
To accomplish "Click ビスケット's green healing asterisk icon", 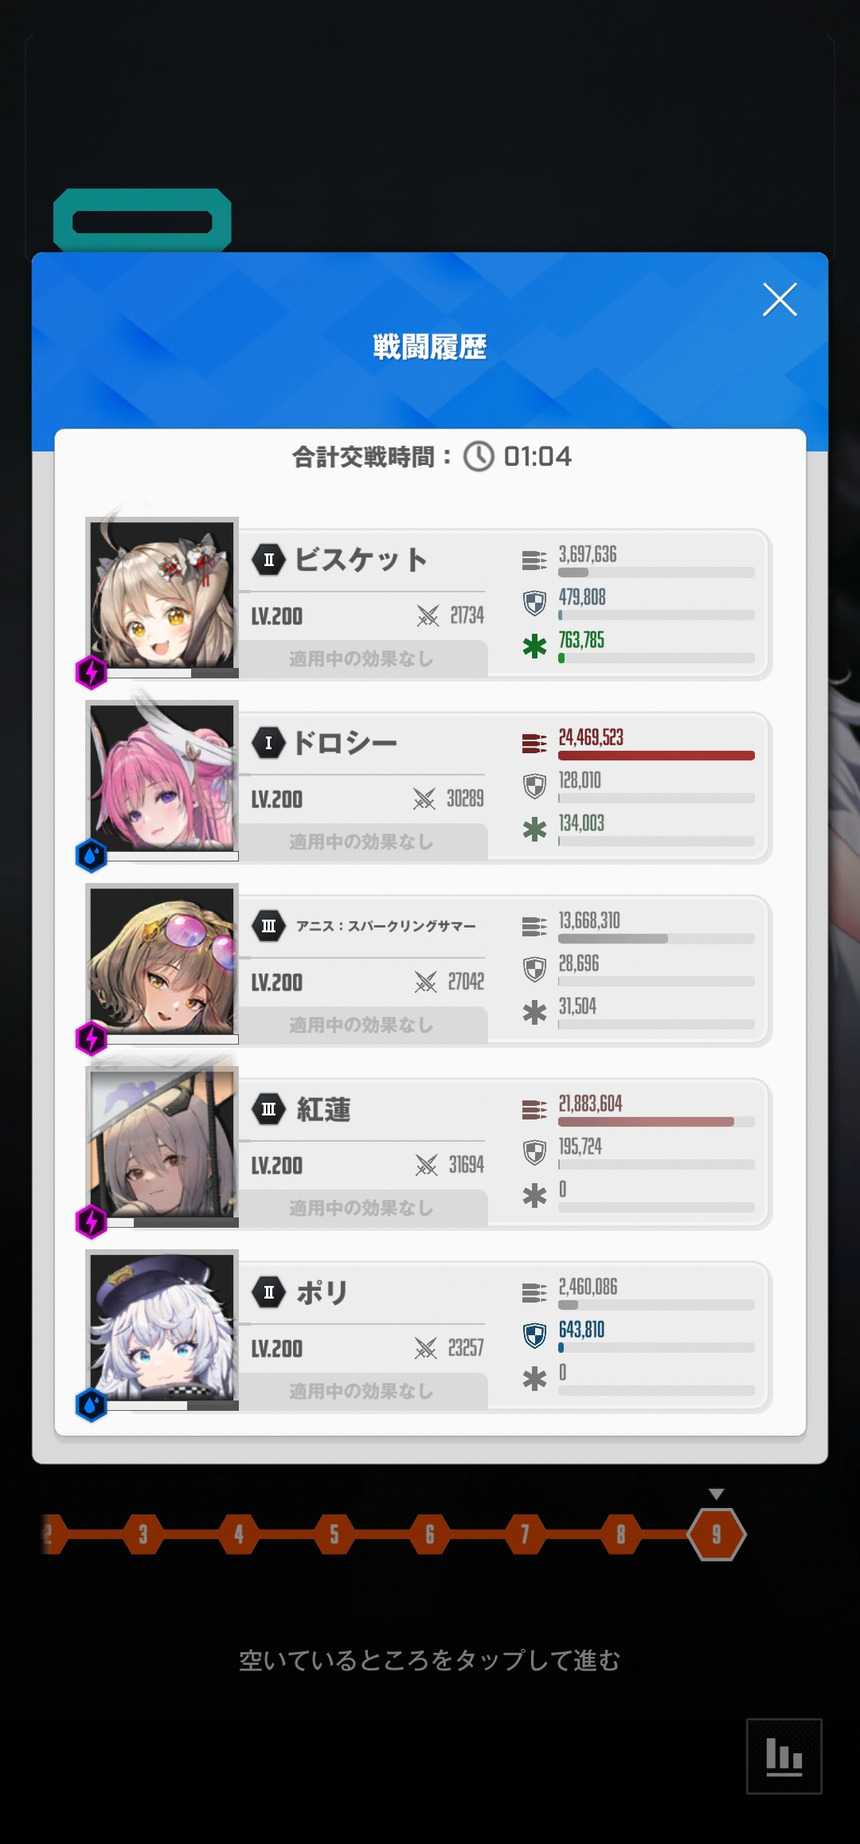I will tap(535, 646).
